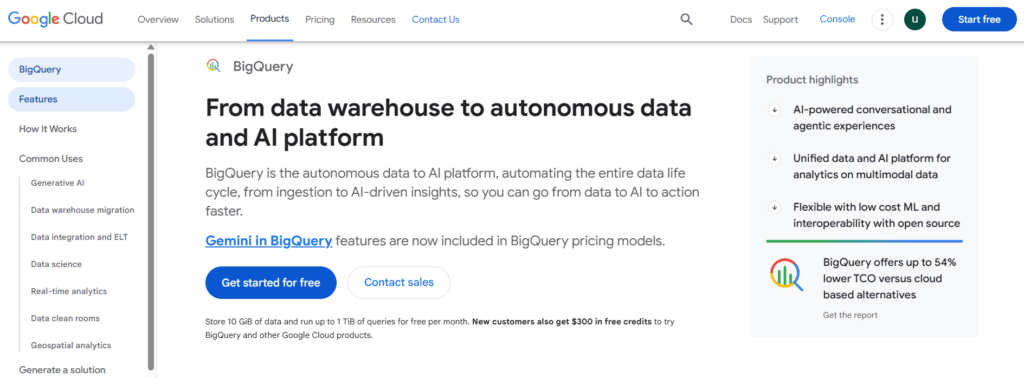
Task: Select Real-time analytics sidebar item
Action: click(x=69, y=291)
